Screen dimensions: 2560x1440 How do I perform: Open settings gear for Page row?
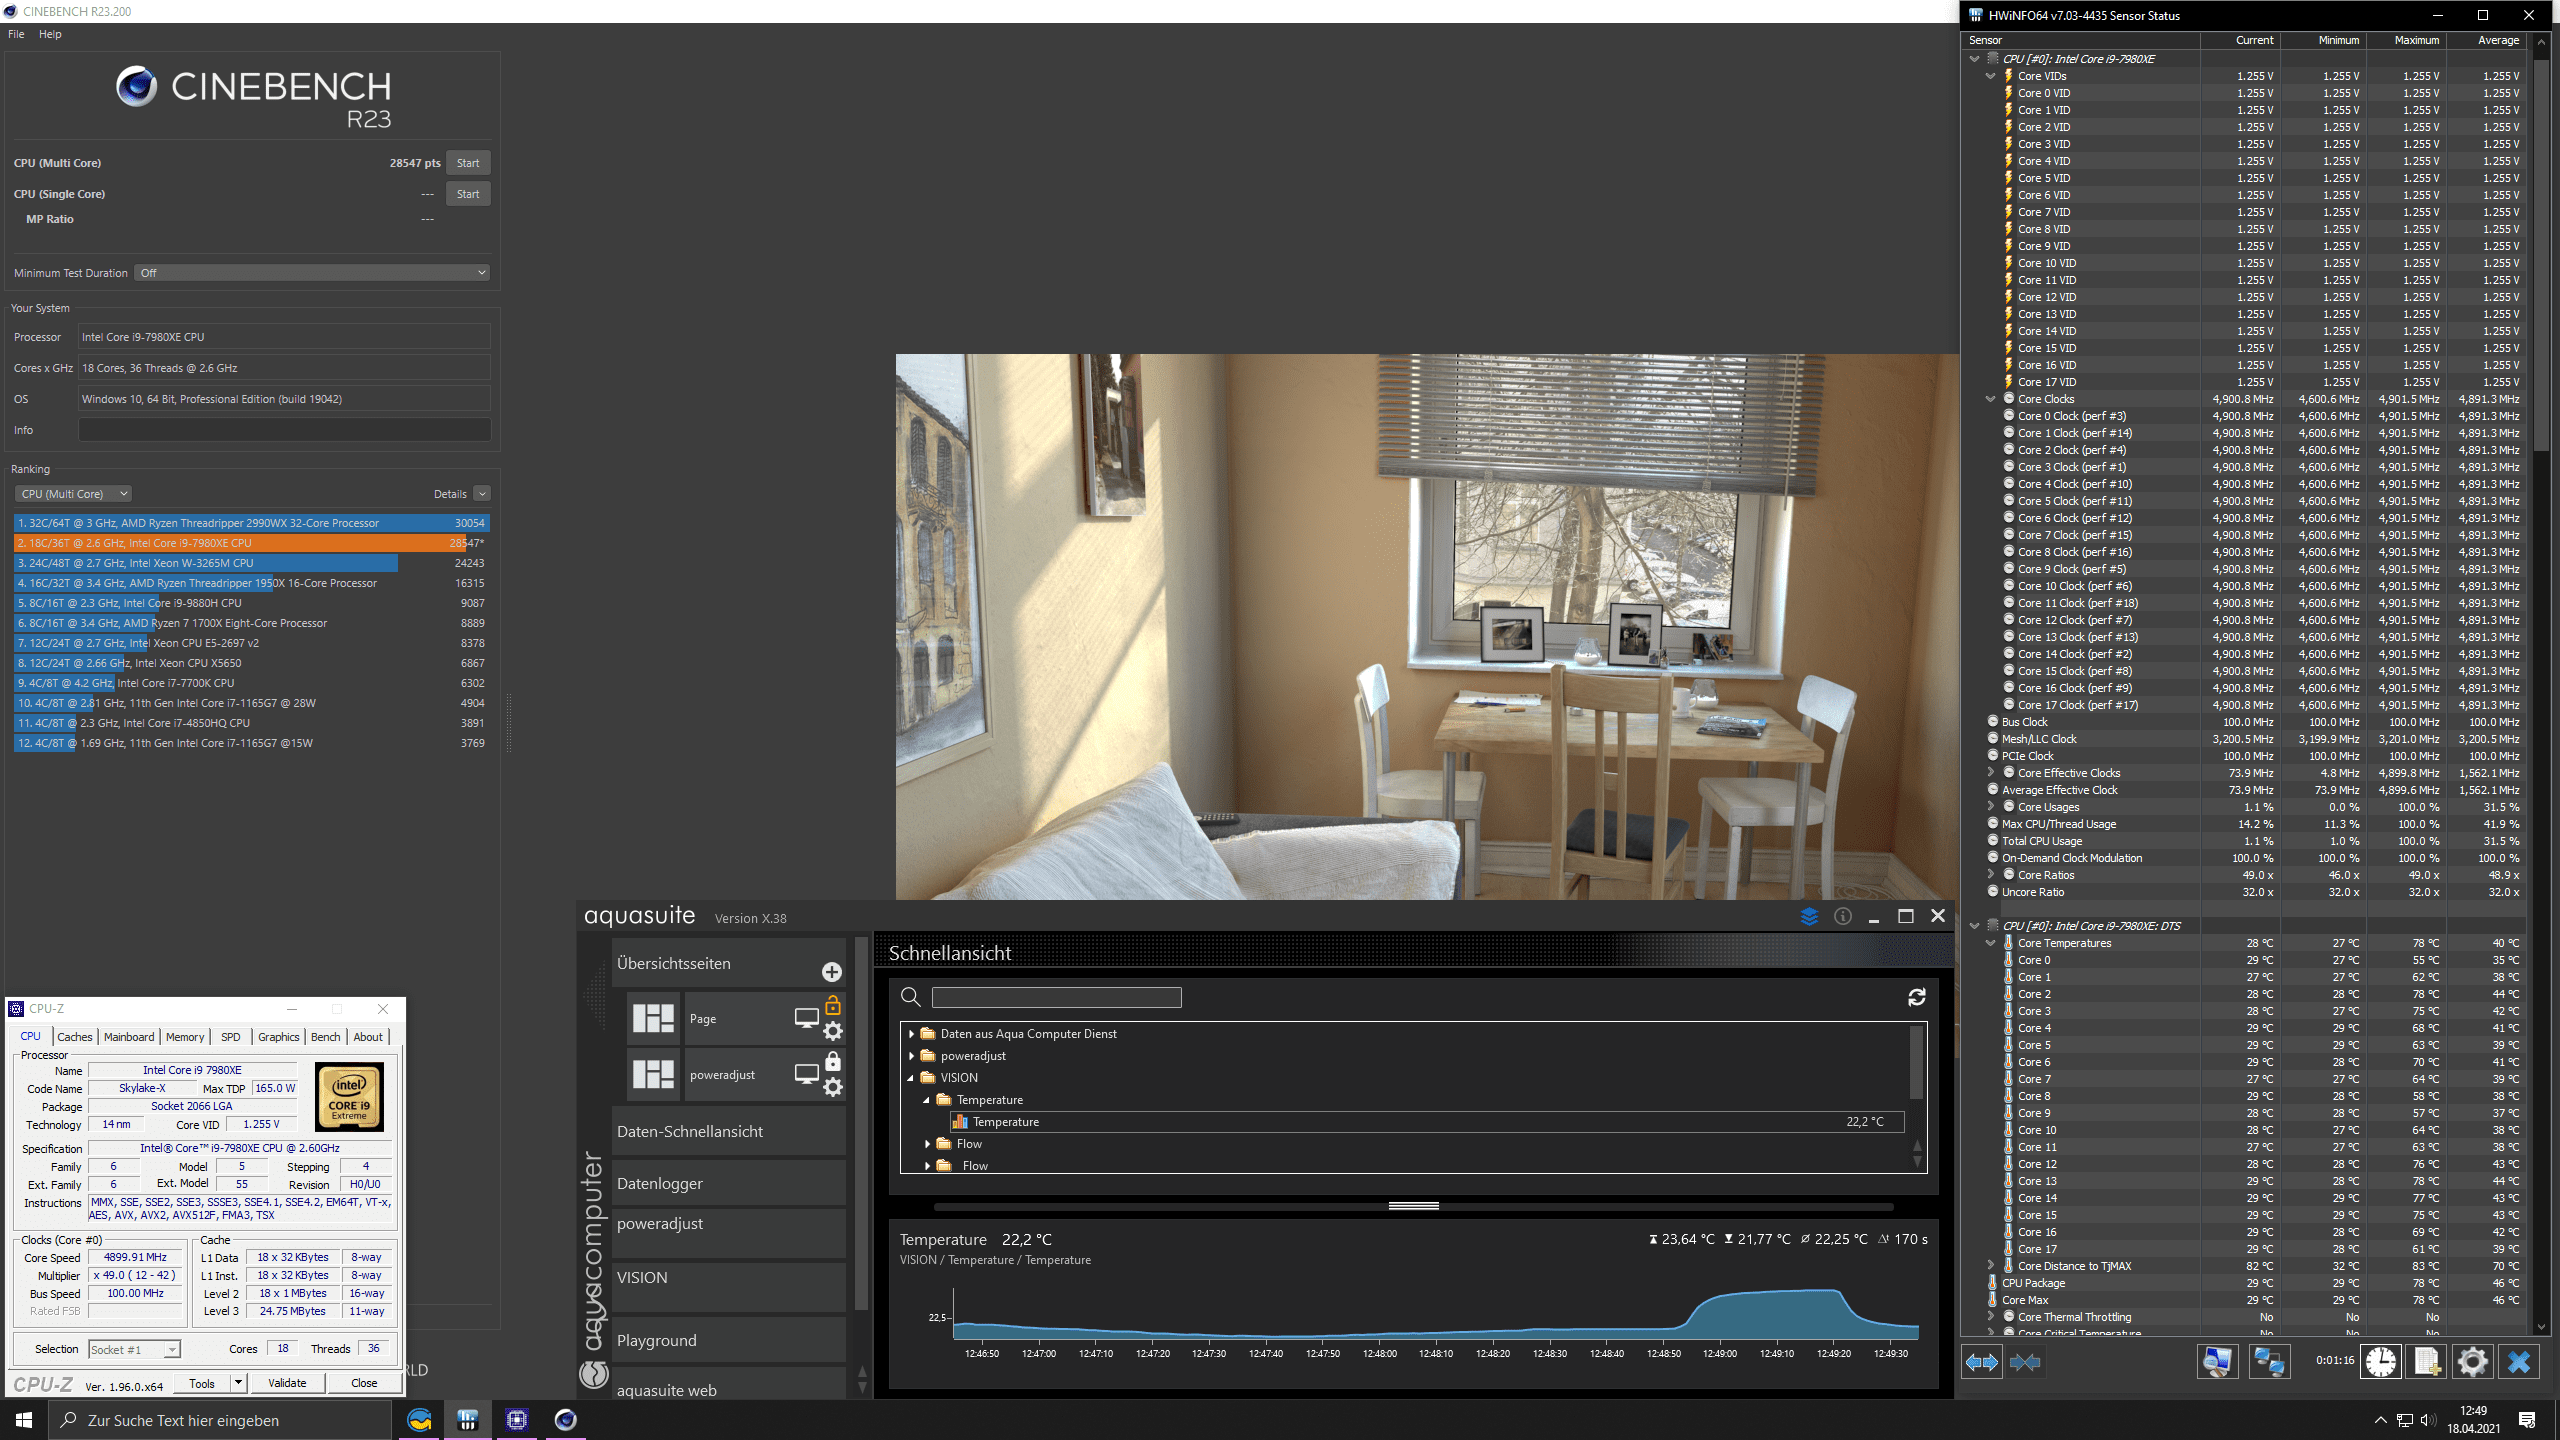click(833, 1031)
